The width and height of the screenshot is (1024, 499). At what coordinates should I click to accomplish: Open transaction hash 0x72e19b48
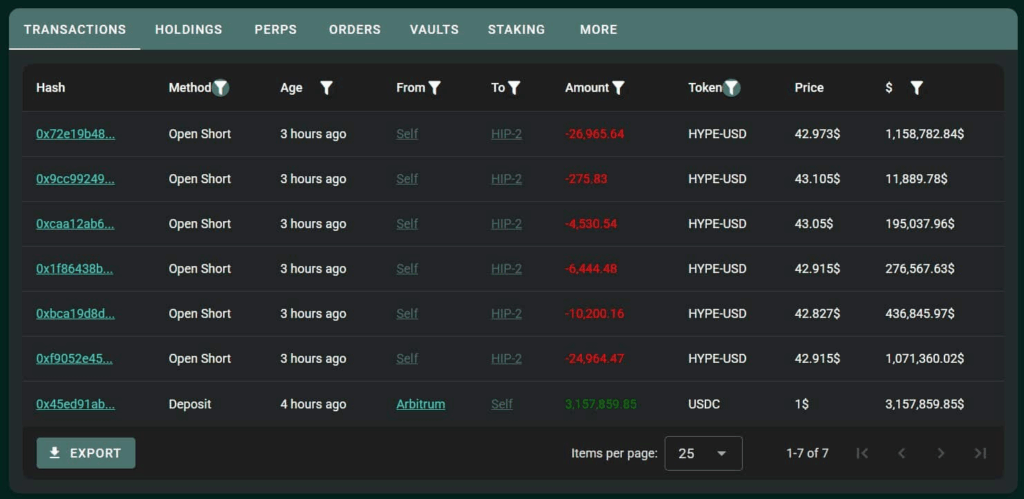(75, 134)
